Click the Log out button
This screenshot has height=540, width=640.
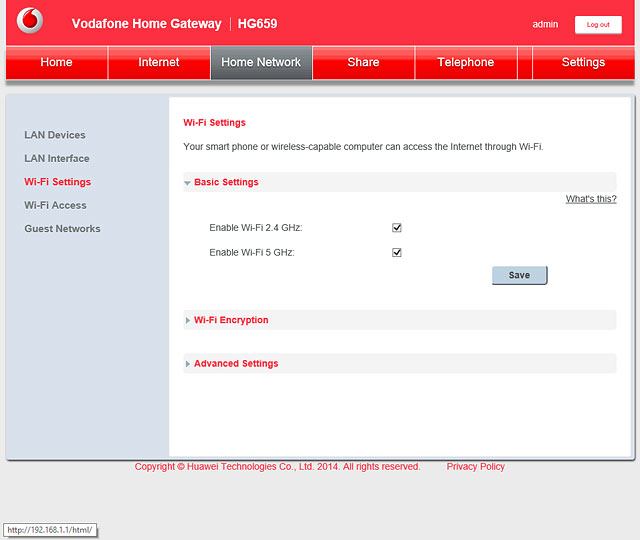[x=598, y=25]
